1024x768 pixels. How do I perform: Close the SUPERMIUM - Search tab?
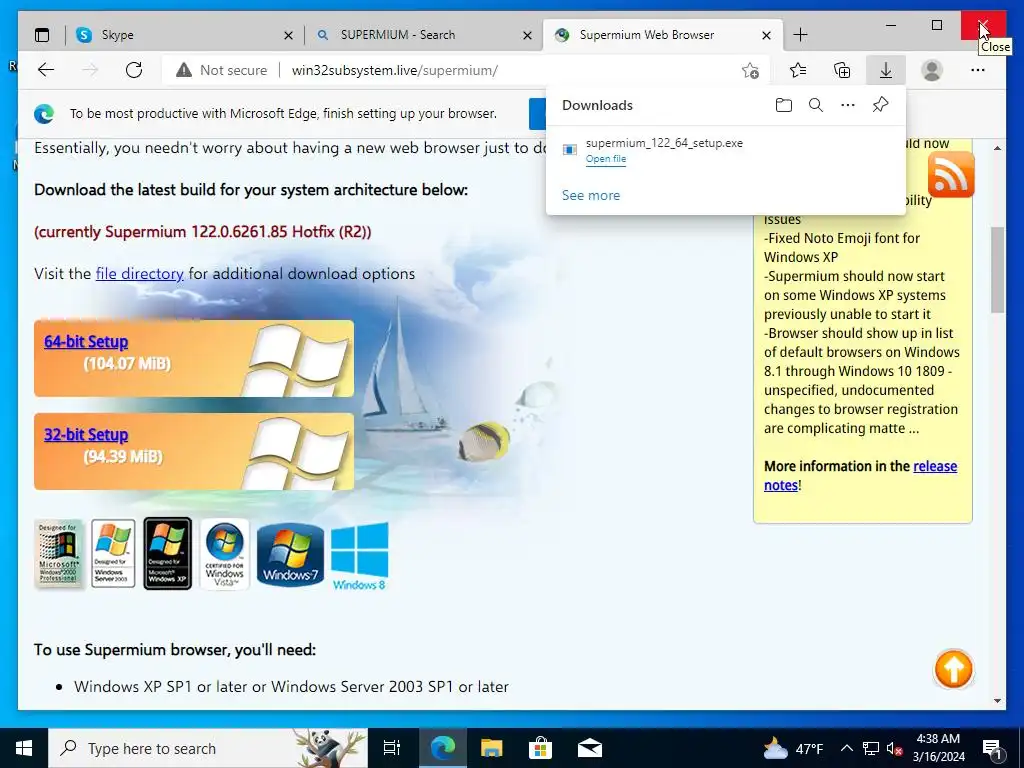528,35
